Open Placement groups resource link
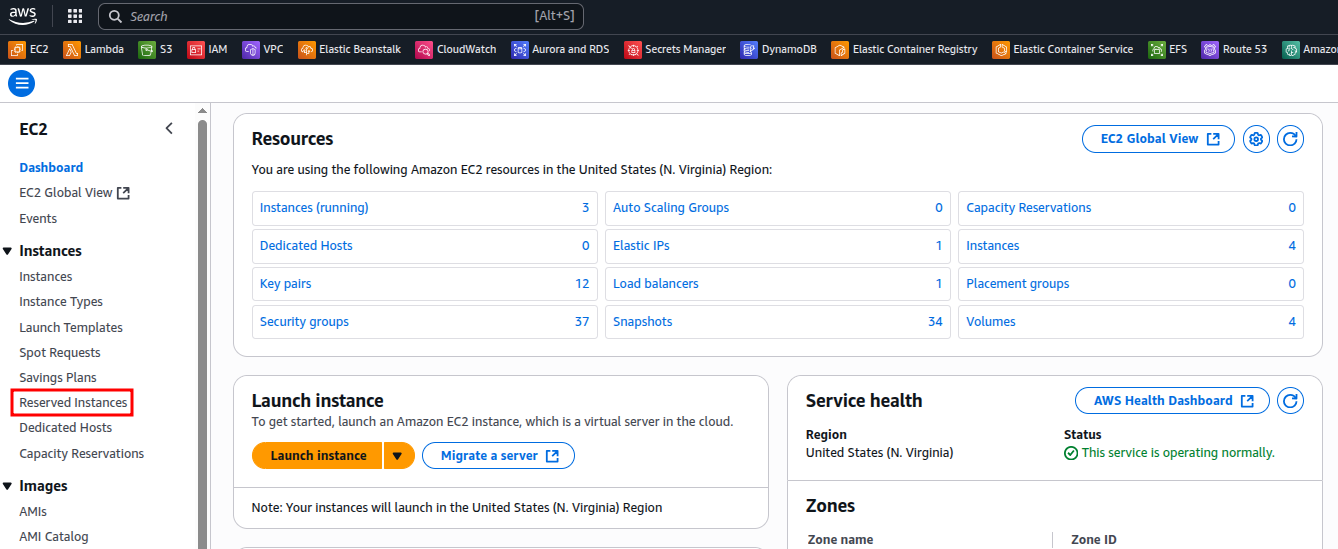 [1018, 284]
